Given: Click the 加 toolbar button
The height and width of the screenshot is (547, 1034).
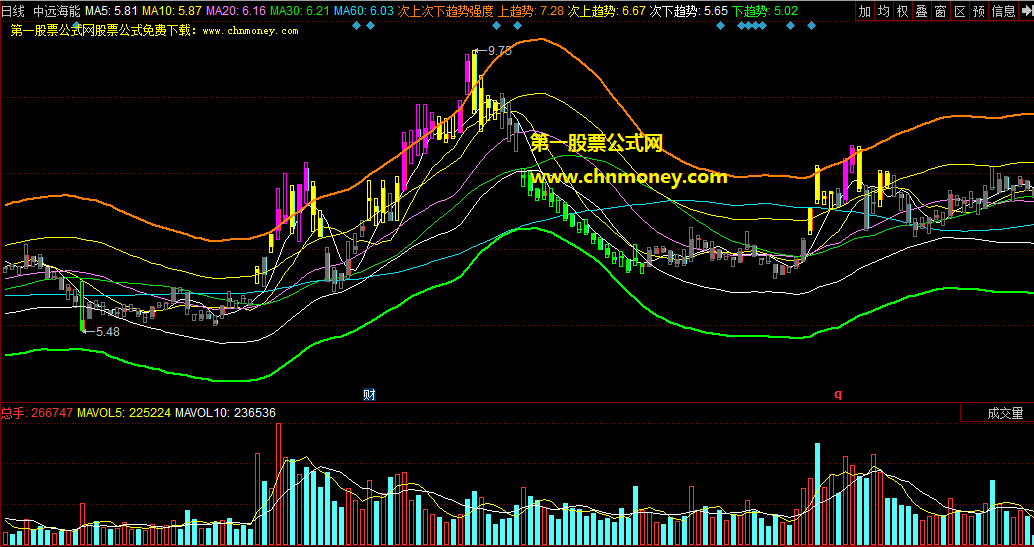Looking at the screenshot, I should click(865, 11).
